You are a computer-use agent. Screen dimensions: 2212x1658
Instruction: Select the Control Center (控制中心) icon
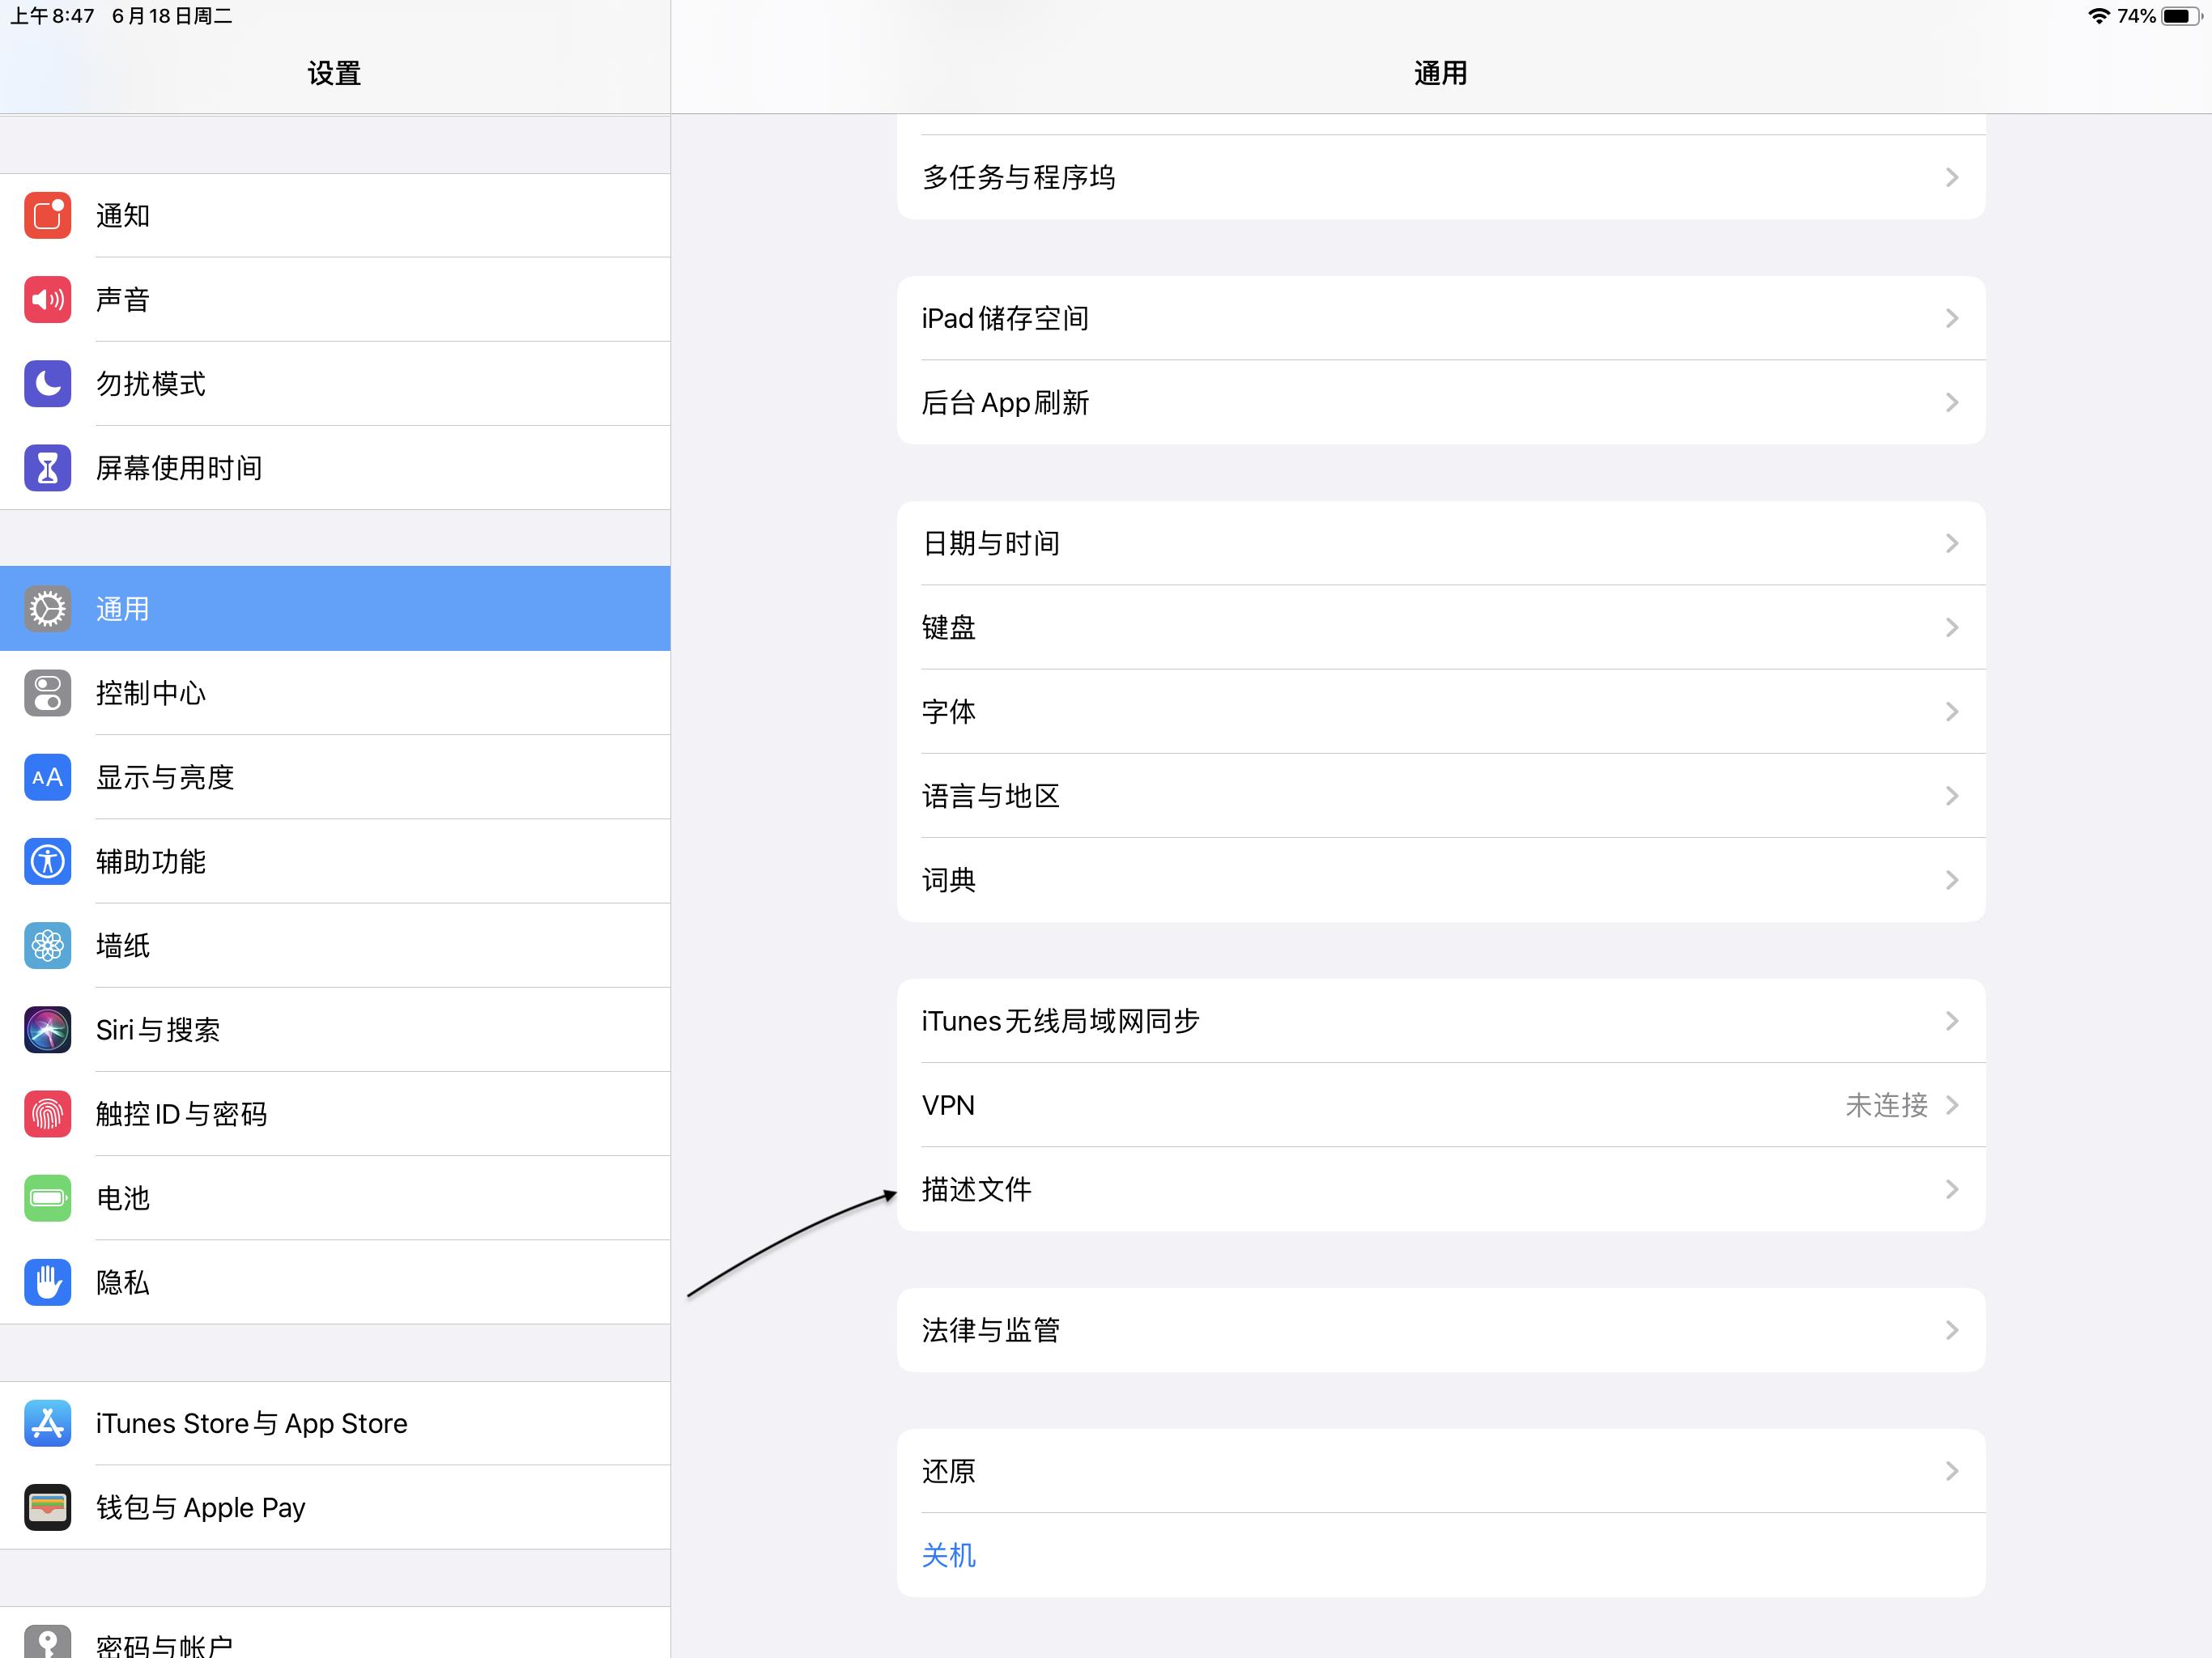click(47, 694)
